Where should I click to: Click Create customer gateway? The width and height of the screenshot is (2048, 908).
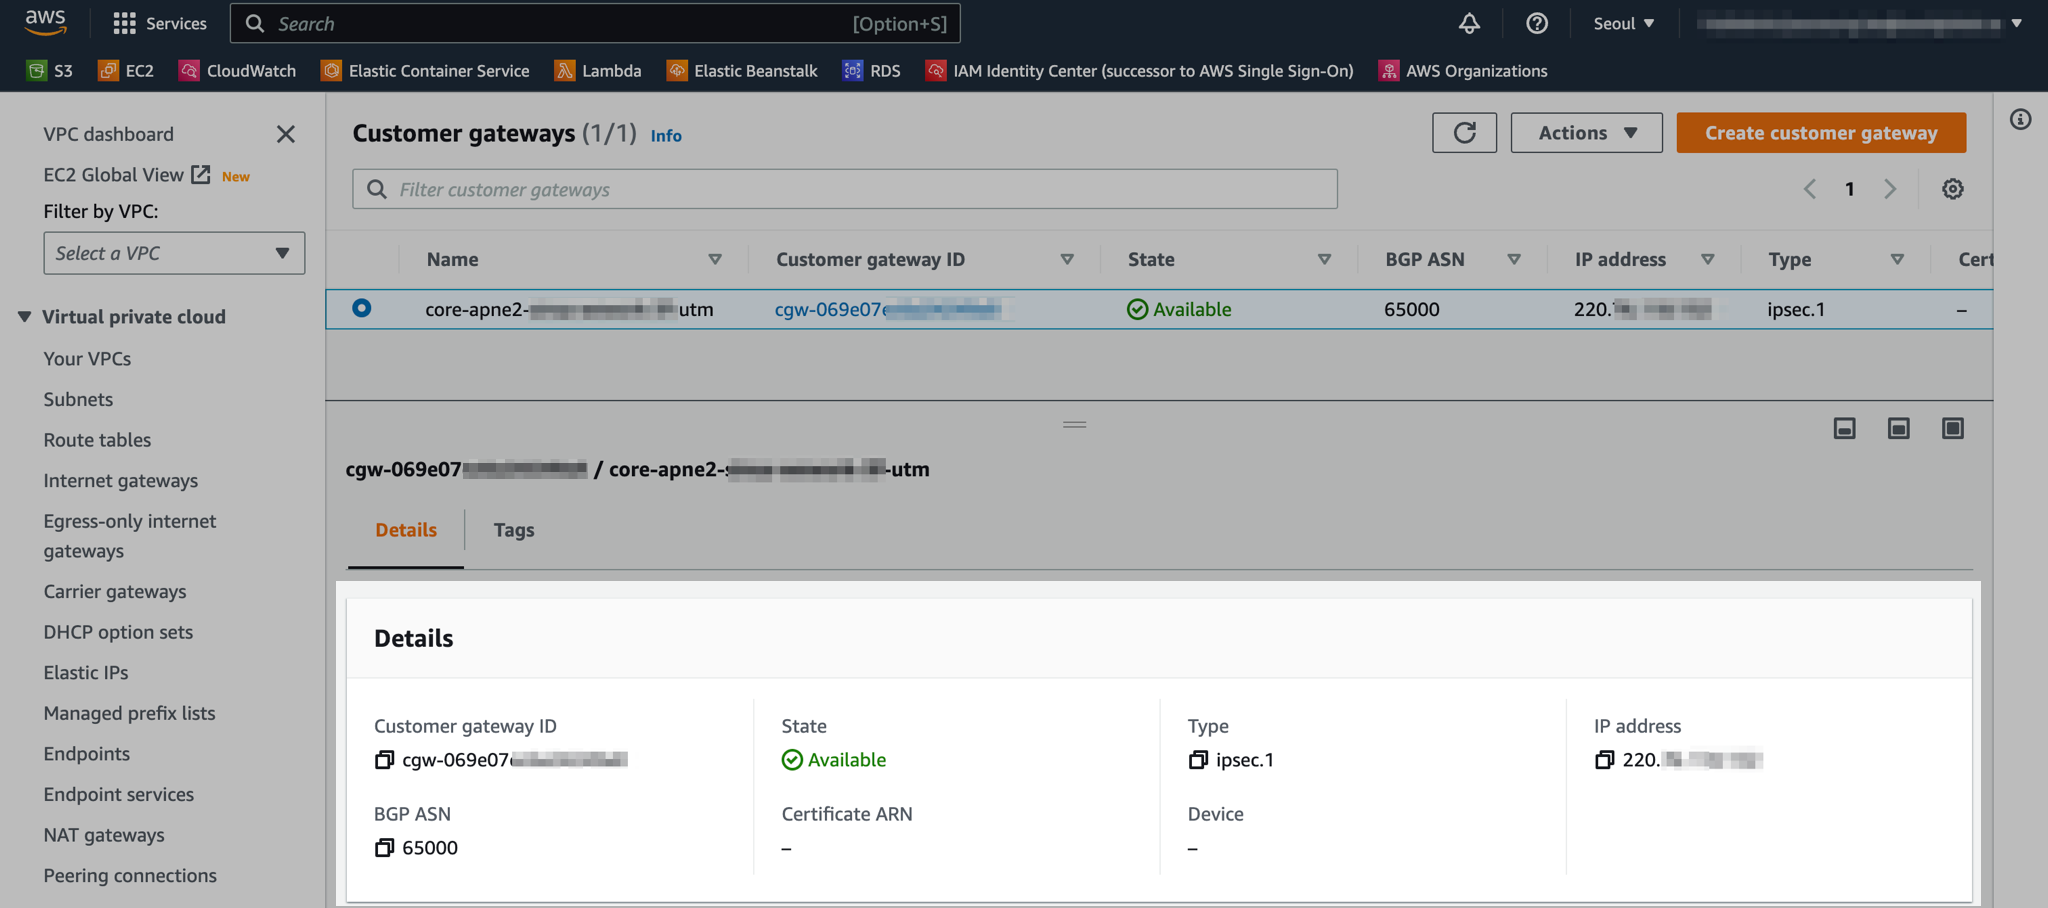click(1820, 132)
